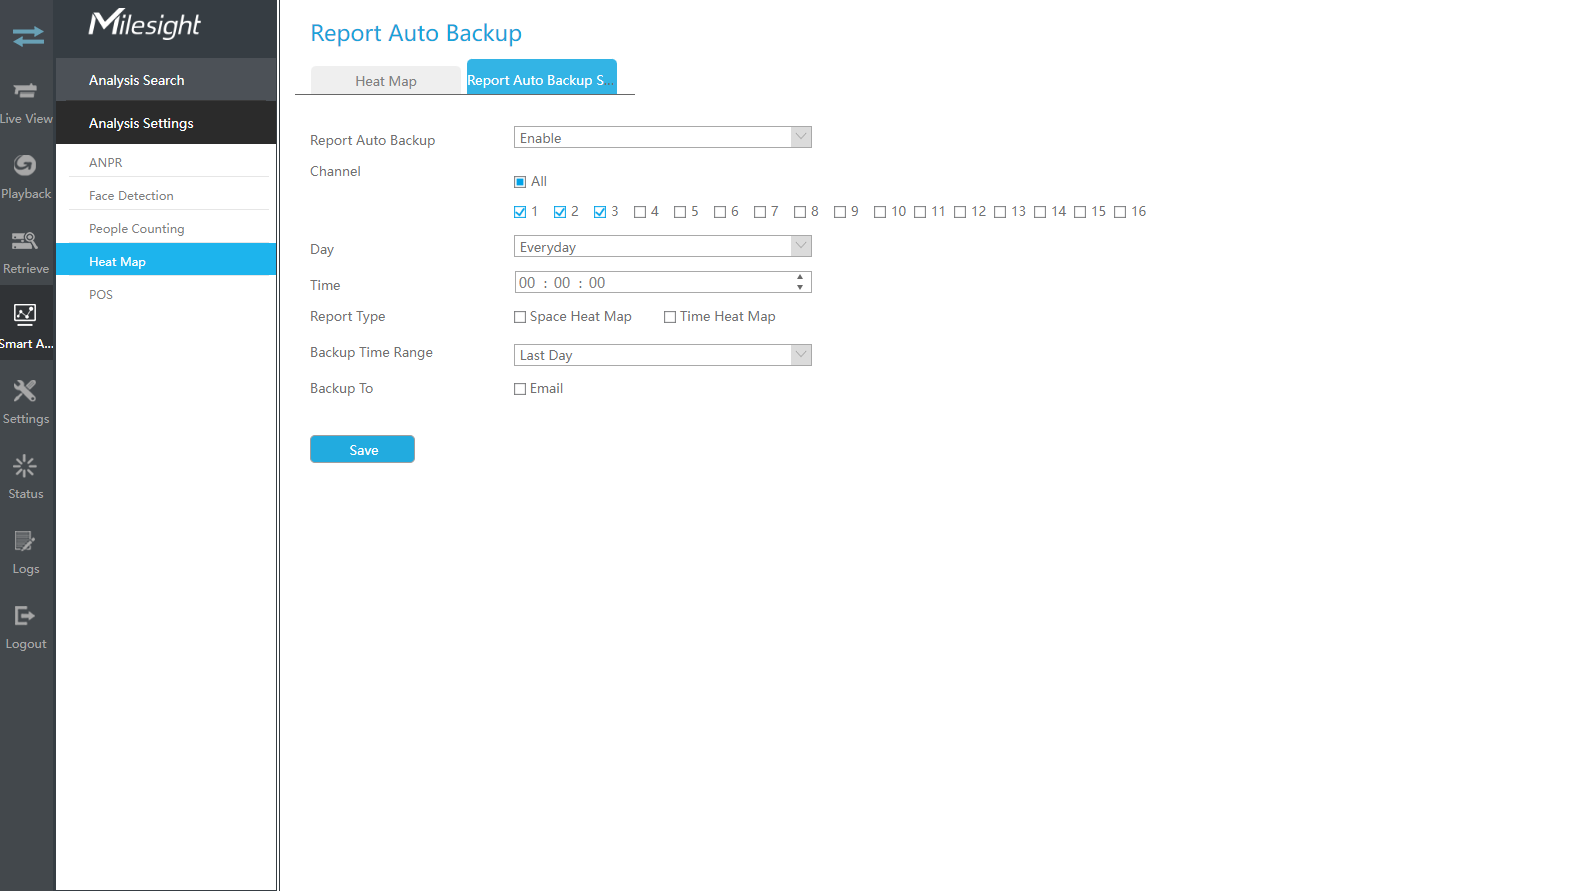1594x891 pixels.
Task: Open the Status icon
Action: [25, 465]
